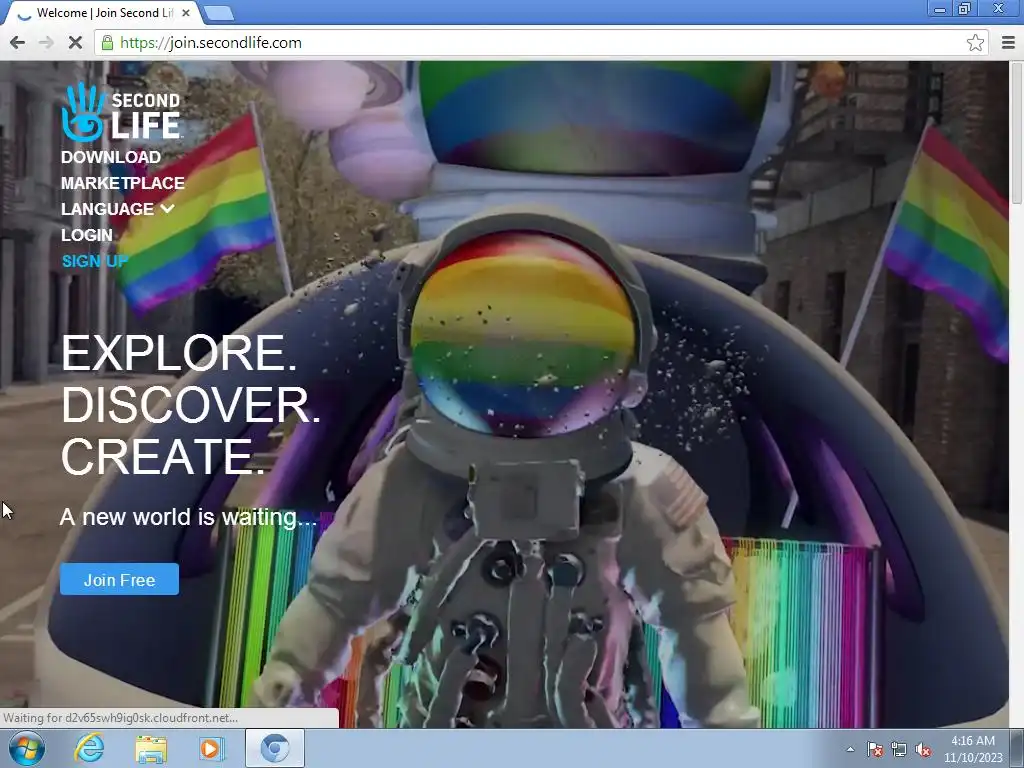Restore down the Chrome window
This screenshot has height=768, width=1024.
pyautogui.click(x=964, y=9)
